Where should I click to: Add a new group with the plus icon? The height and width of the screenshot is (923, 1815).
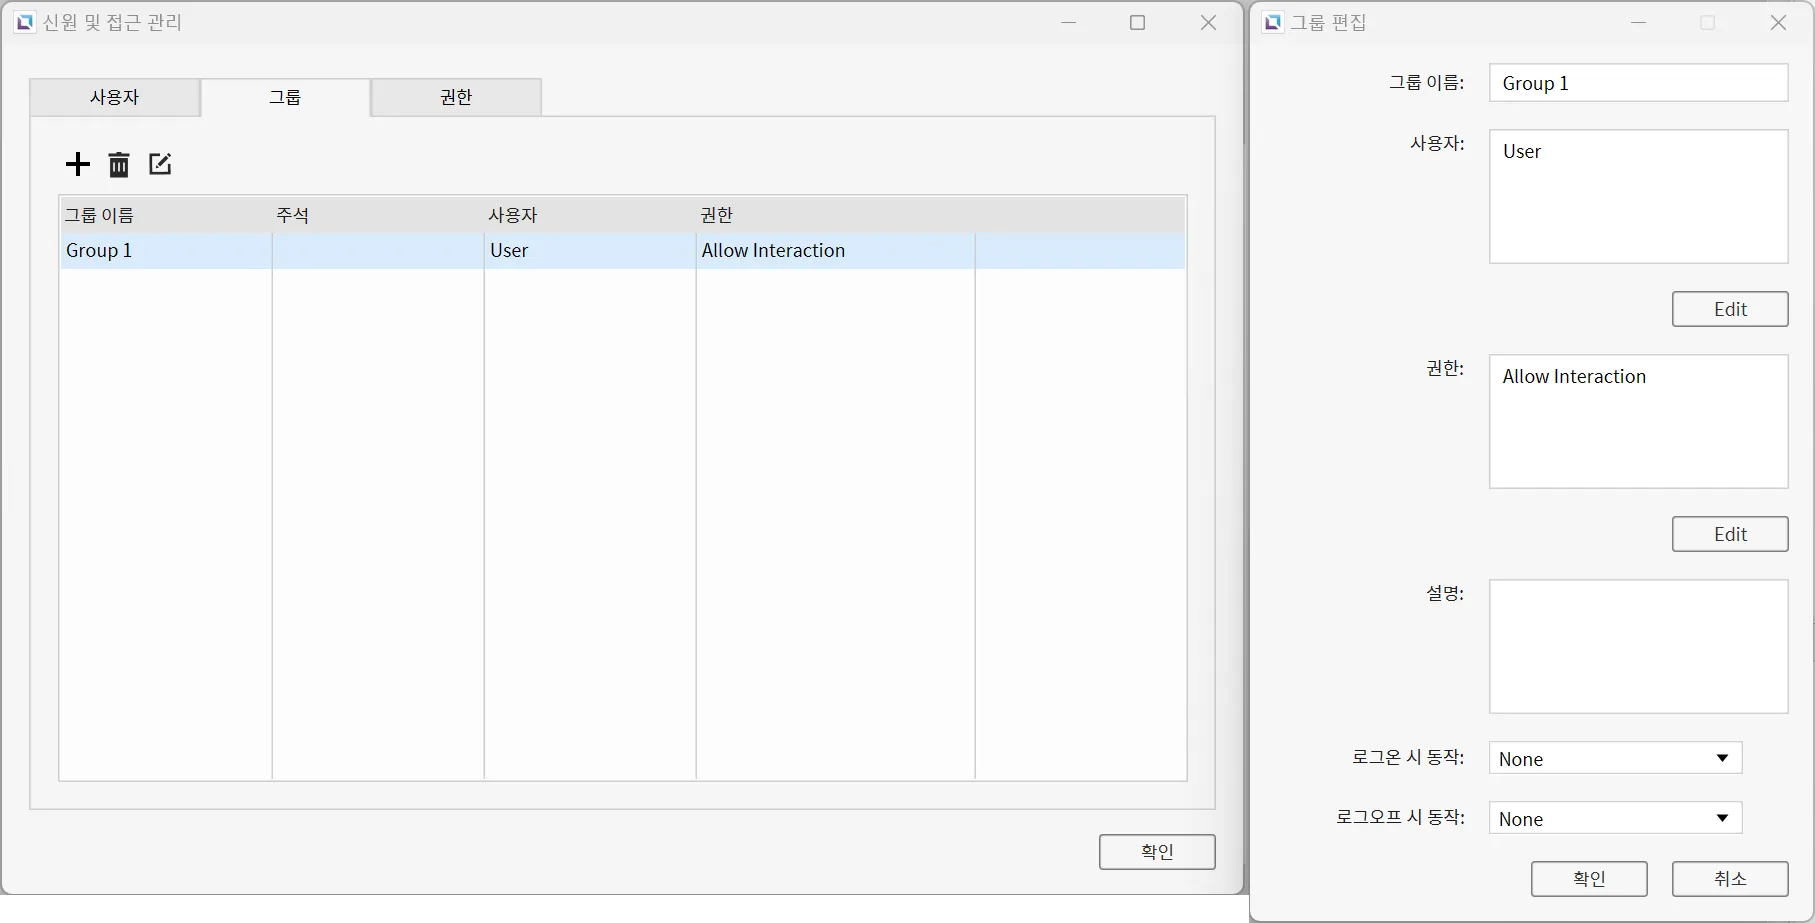77,165
